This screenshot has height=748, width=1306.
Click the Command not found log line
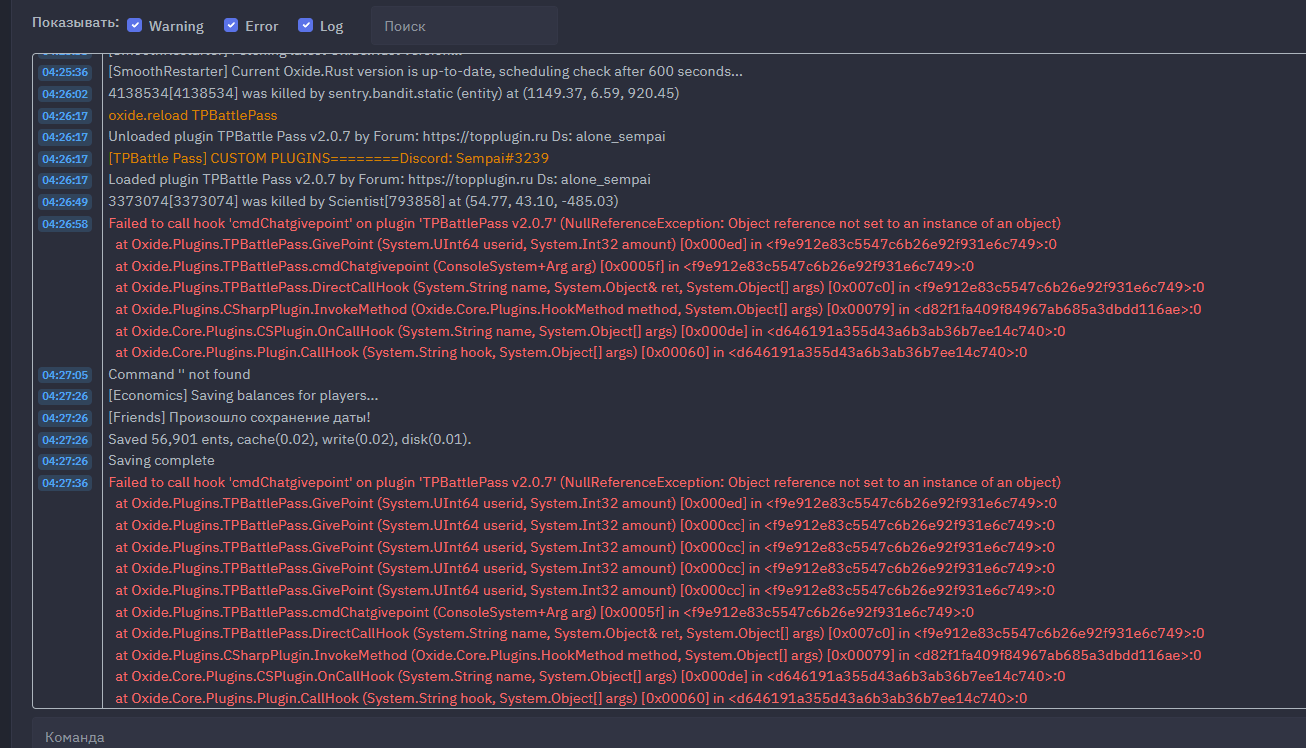pos(179,375)
